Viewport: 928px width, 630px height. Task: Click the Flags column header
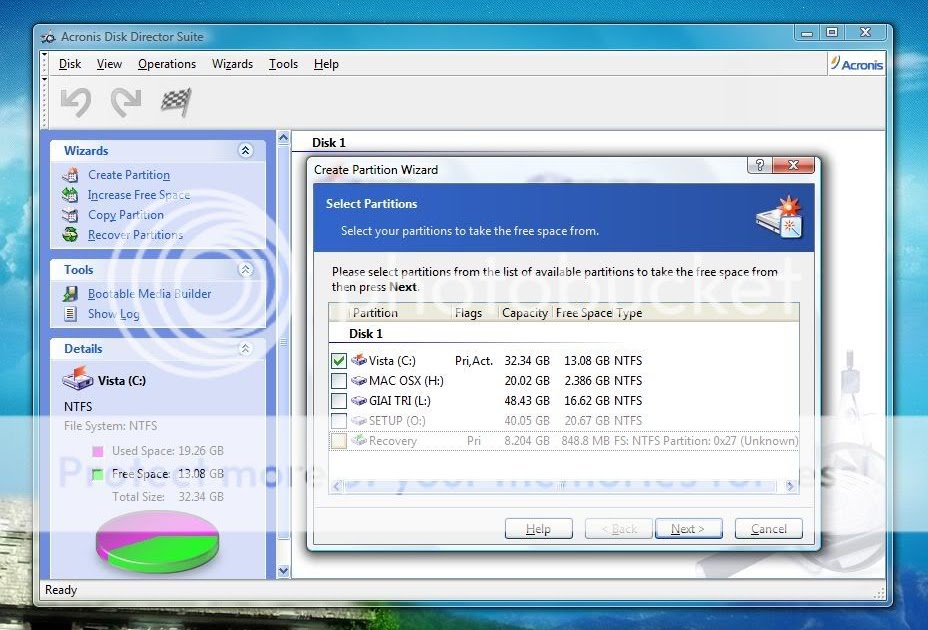(475, 313)
